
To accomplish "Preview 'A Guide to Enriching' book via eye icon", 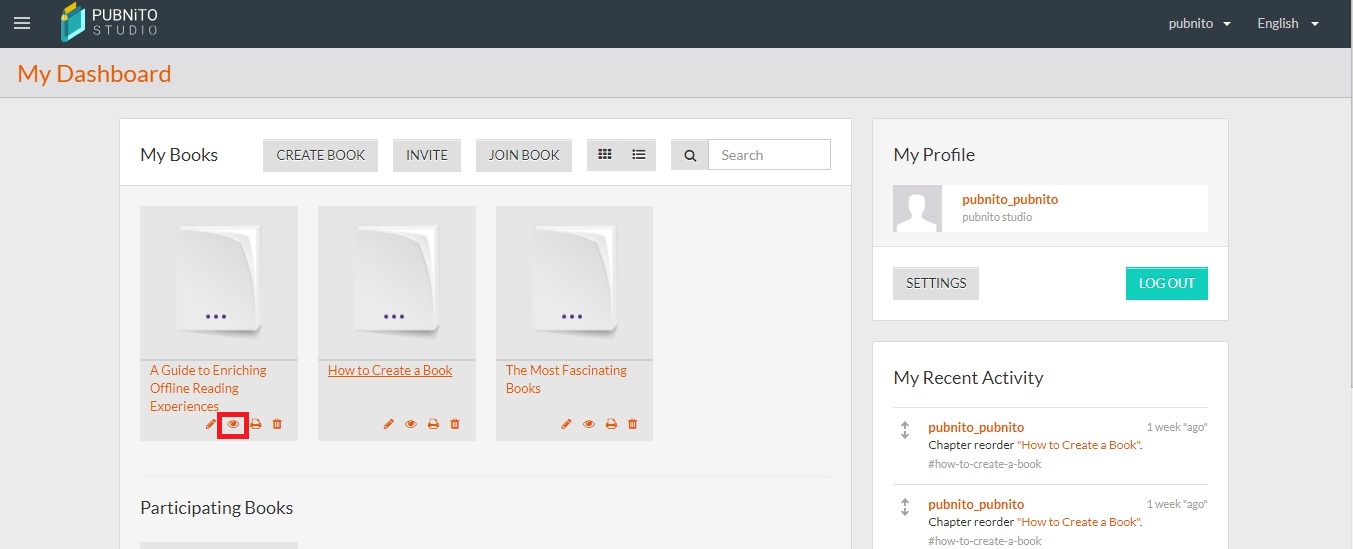I will 233,424.
